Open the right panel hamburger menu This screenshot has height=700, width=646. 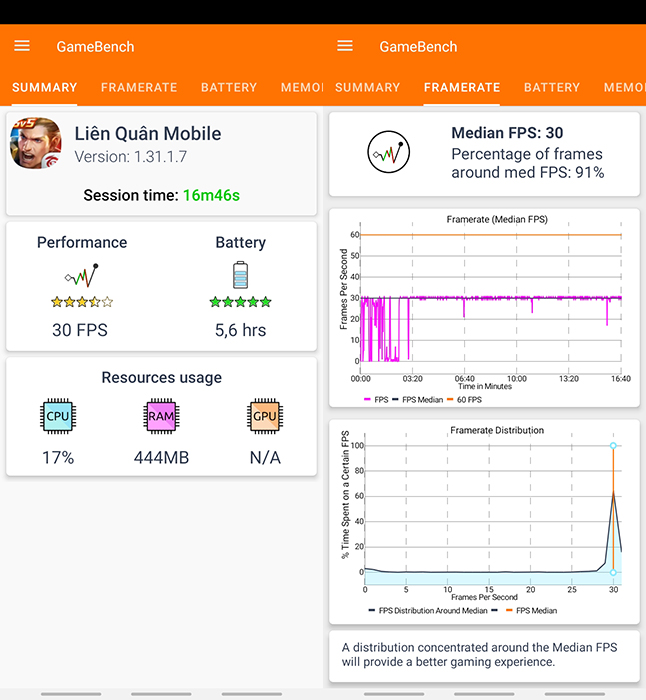345,46
